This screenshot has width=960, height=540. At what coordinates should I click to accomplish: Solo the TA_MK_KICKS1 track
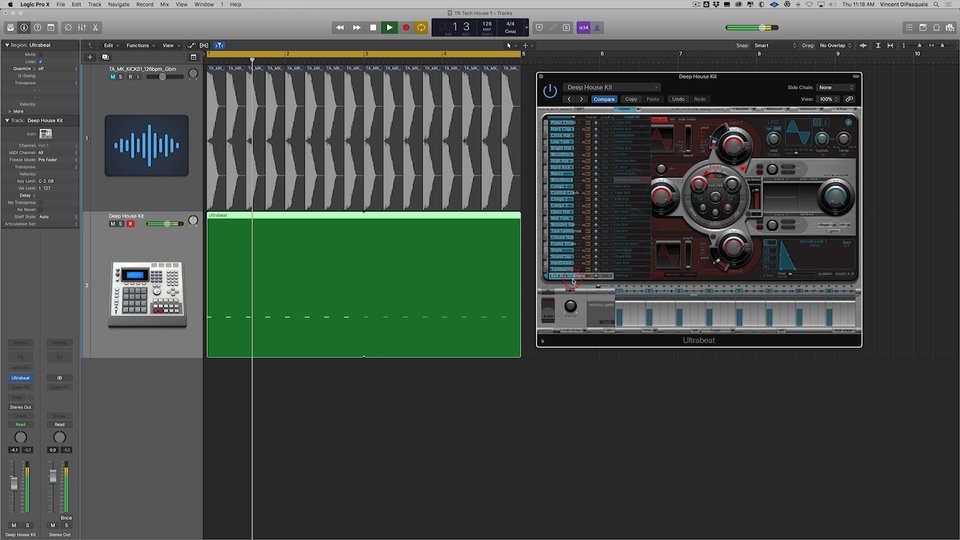click(x=121, y=77)
